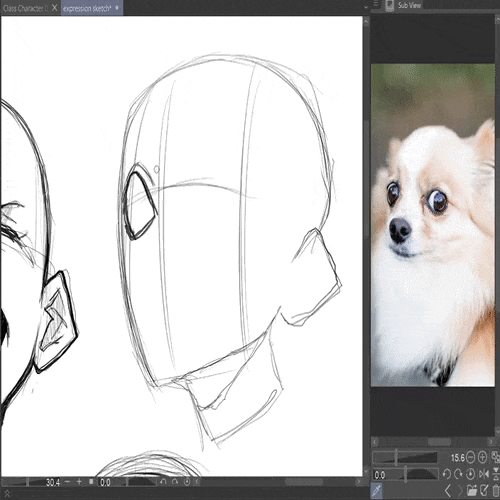The width and height of the screenshot is (500, 500).
Task: Click the Sub View horizontal scrollbar thumb
Action: (439, 442)
